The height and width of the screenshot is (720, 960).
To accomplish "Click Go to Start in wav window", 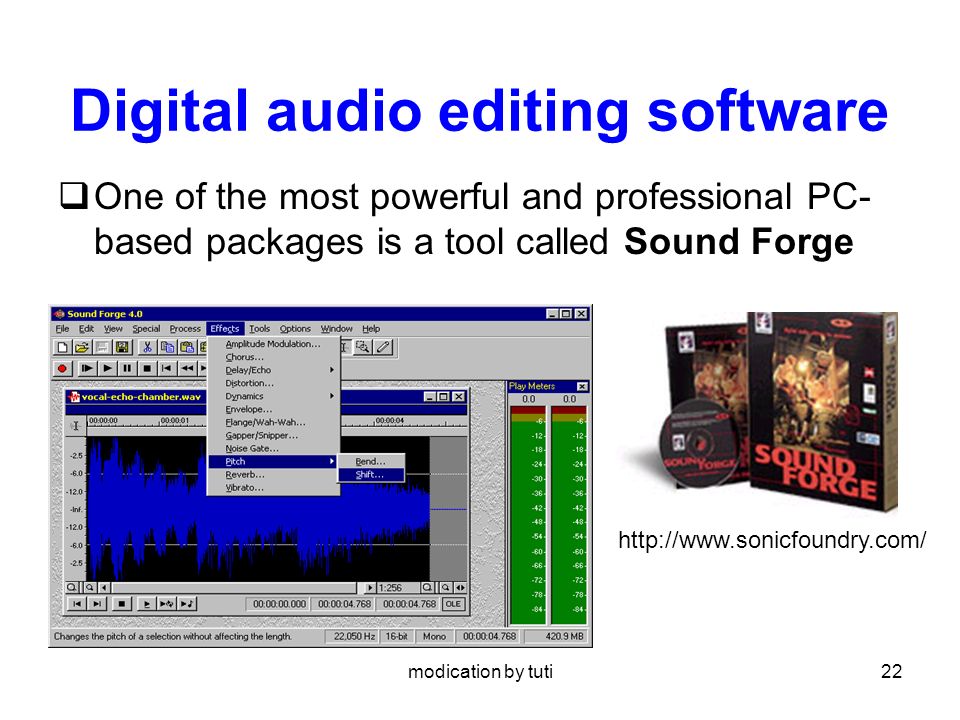I will 77,604.
